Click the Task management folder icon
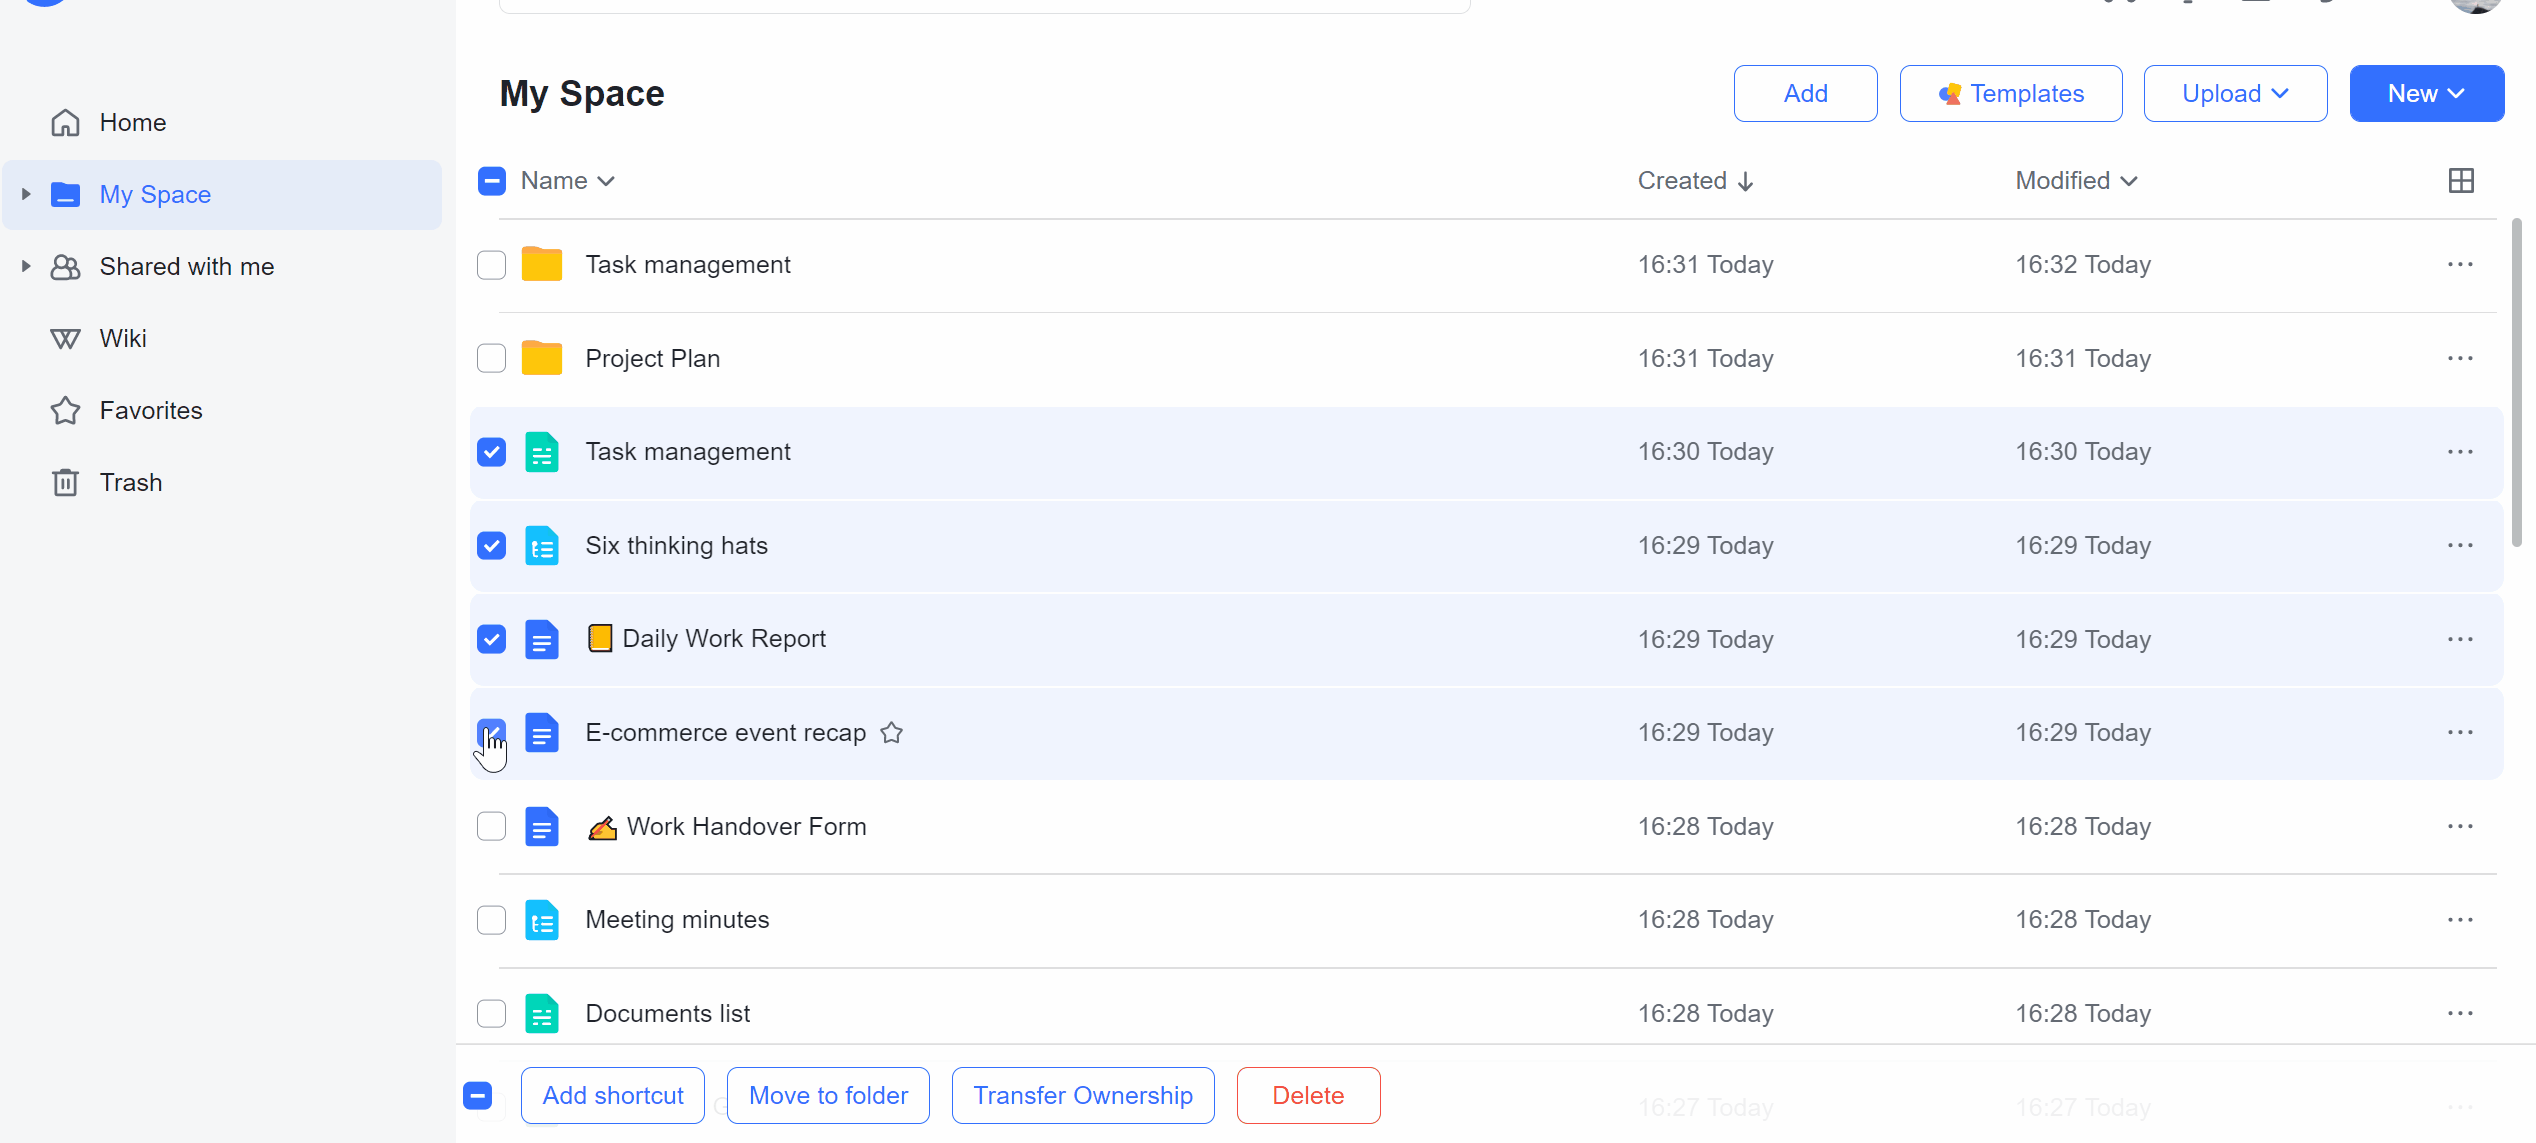 pyautogui.click(x=543, y=264)
